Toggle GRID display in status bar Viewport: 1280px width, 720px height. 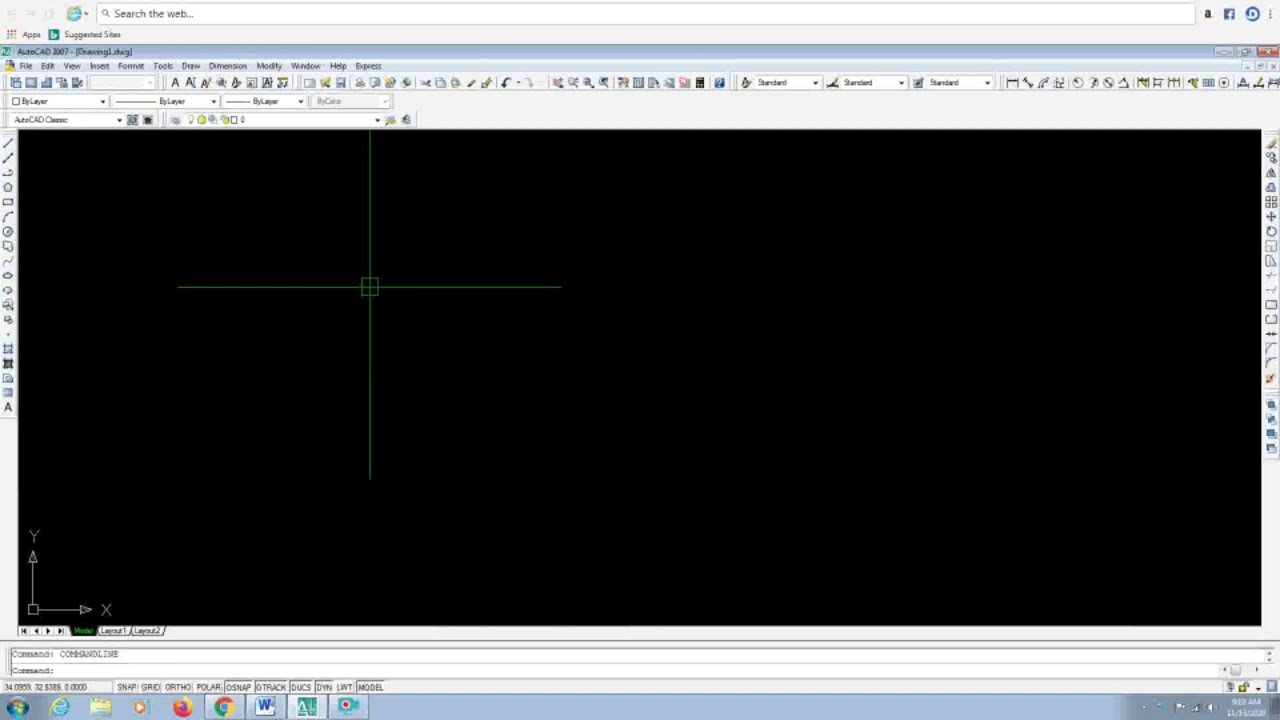click(x=151, y=687)
